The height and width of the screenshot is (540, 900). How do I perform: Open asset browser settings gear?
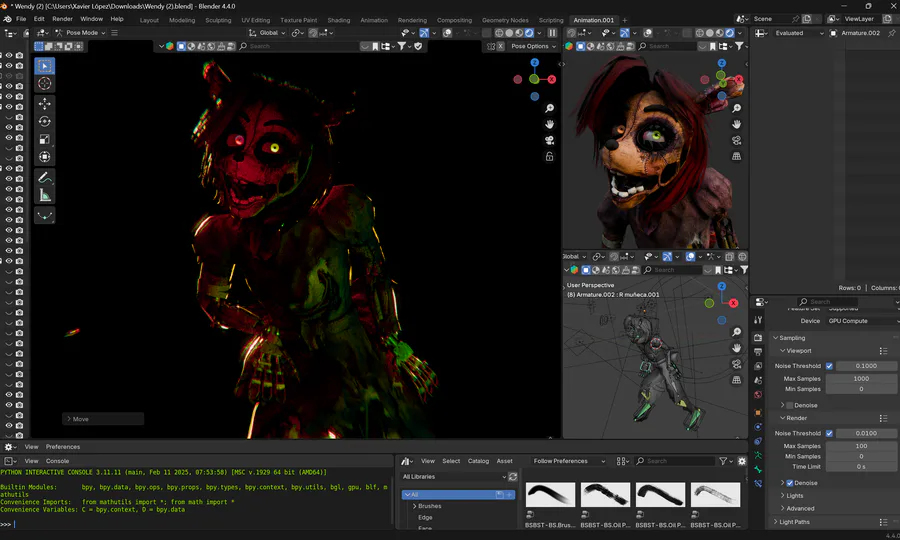(x=742, y=461)
